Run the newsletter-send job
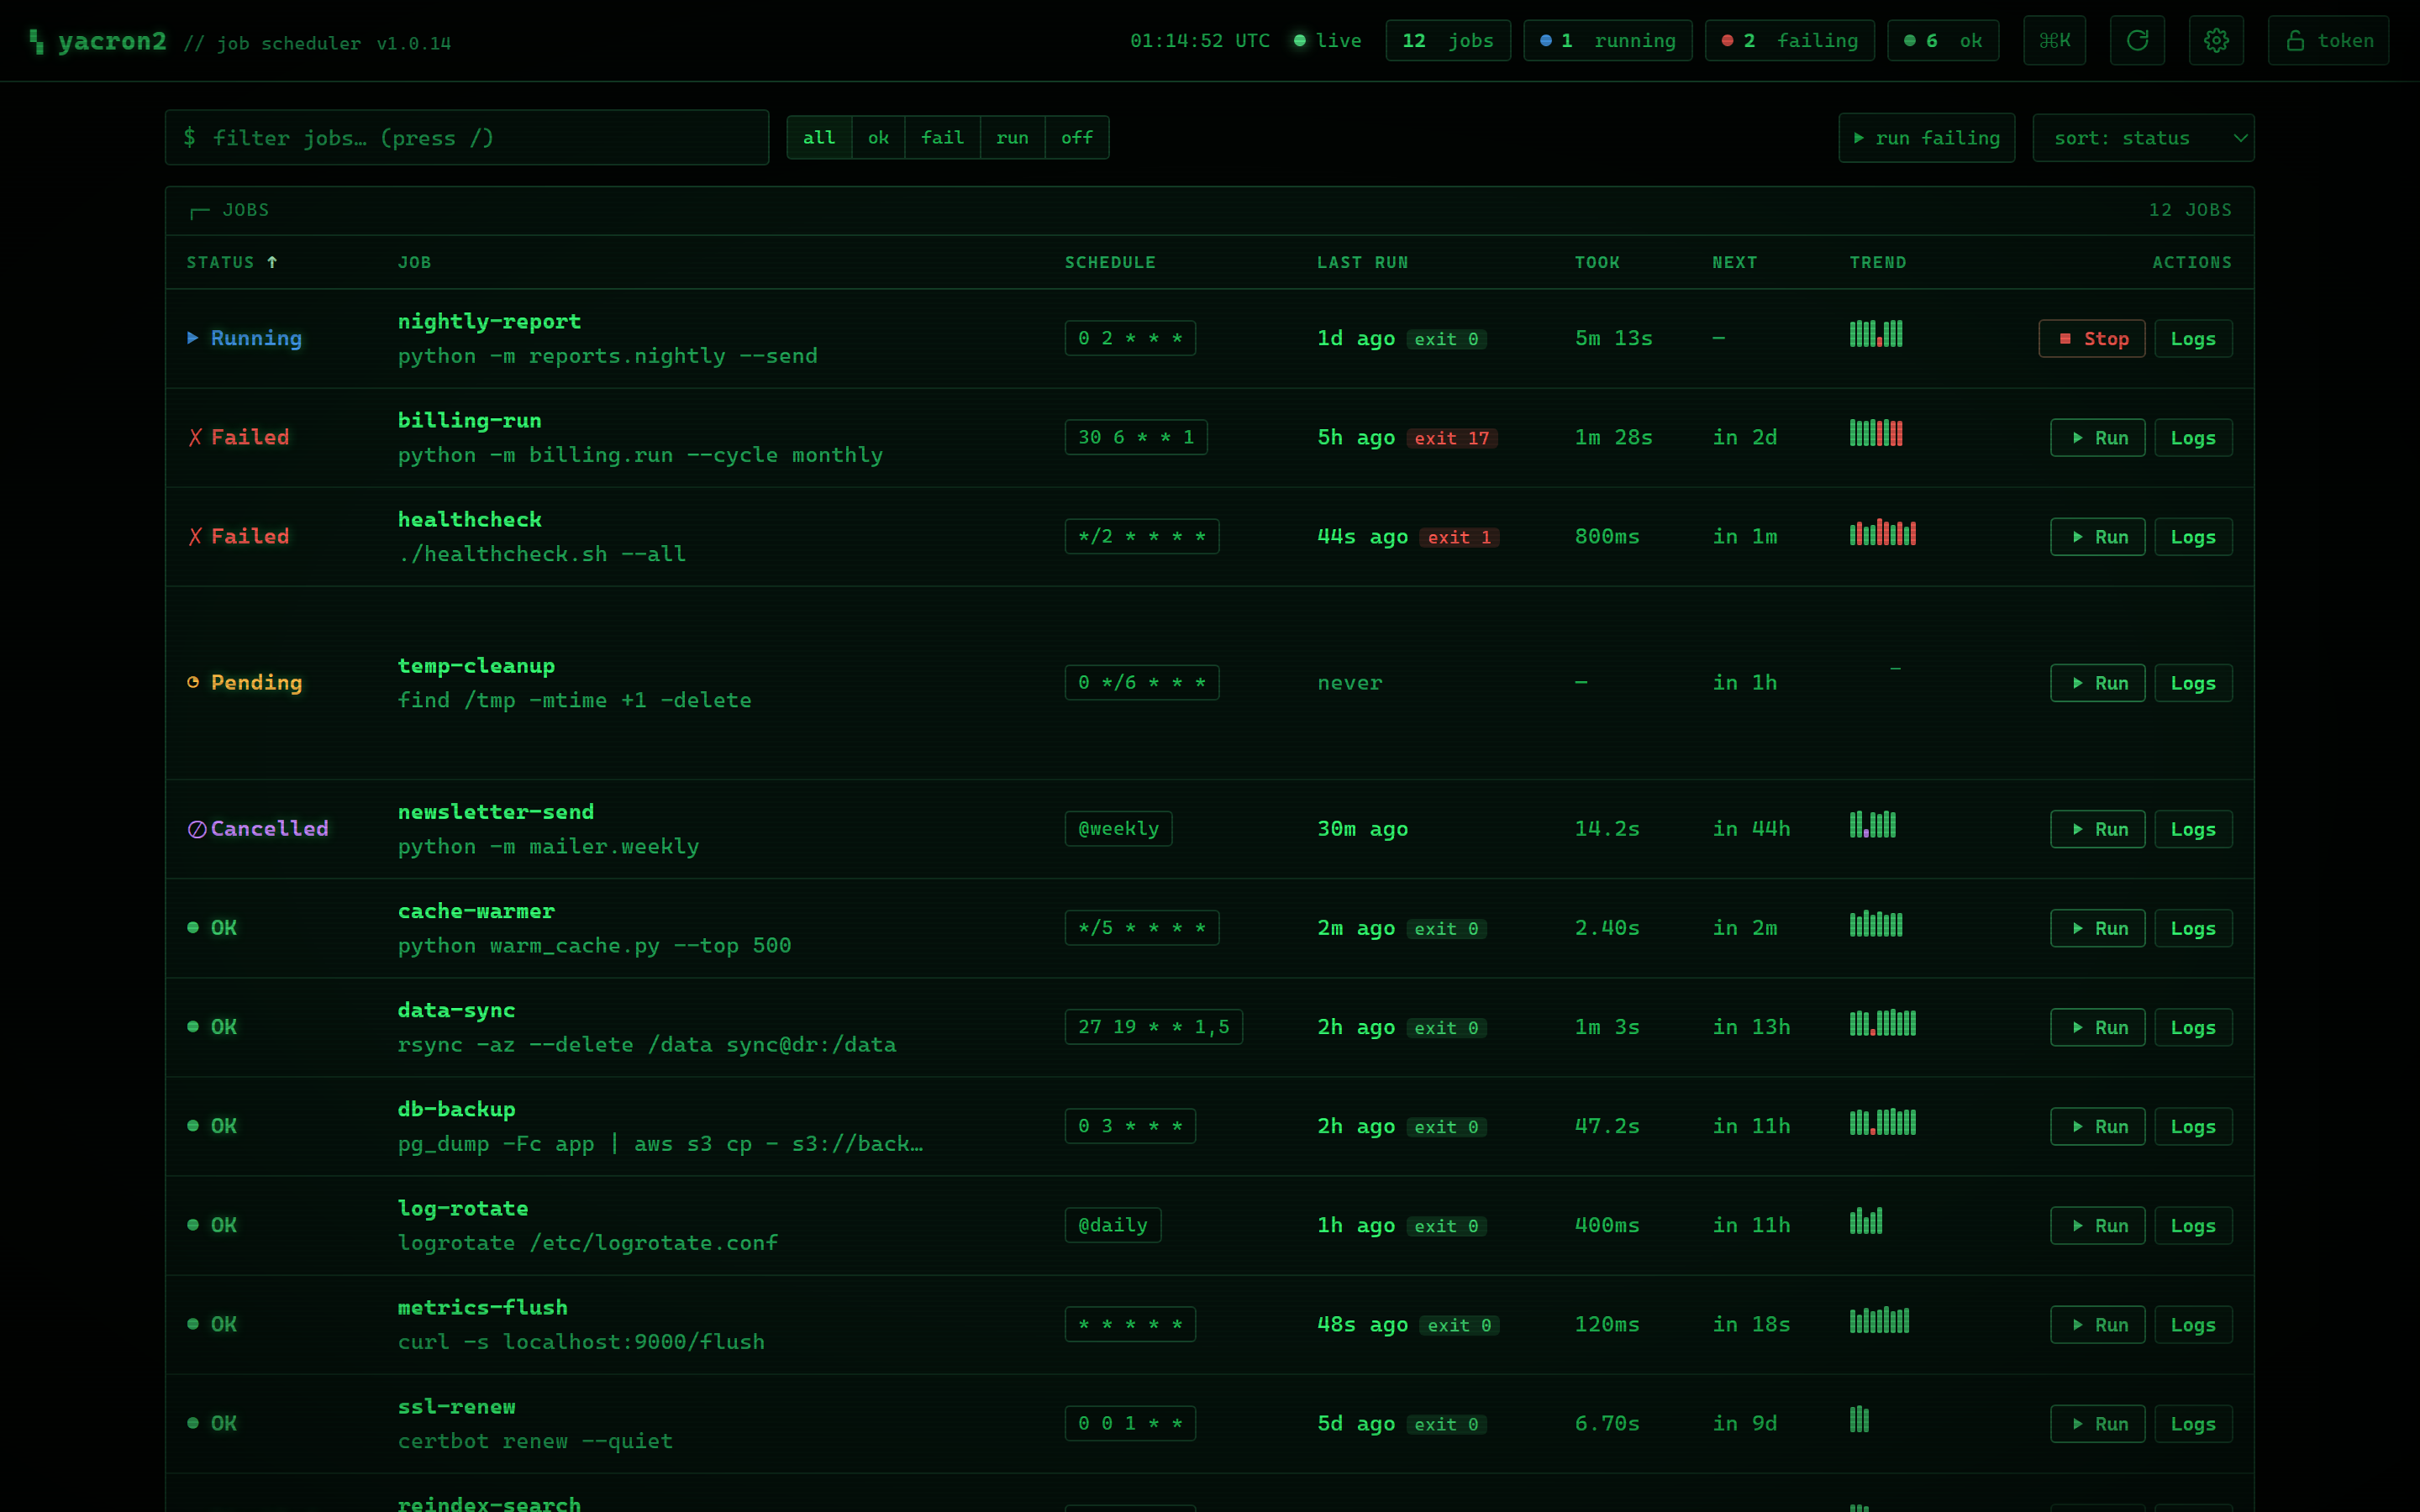This screenshot has width=2420, height=1512. 2097,829
